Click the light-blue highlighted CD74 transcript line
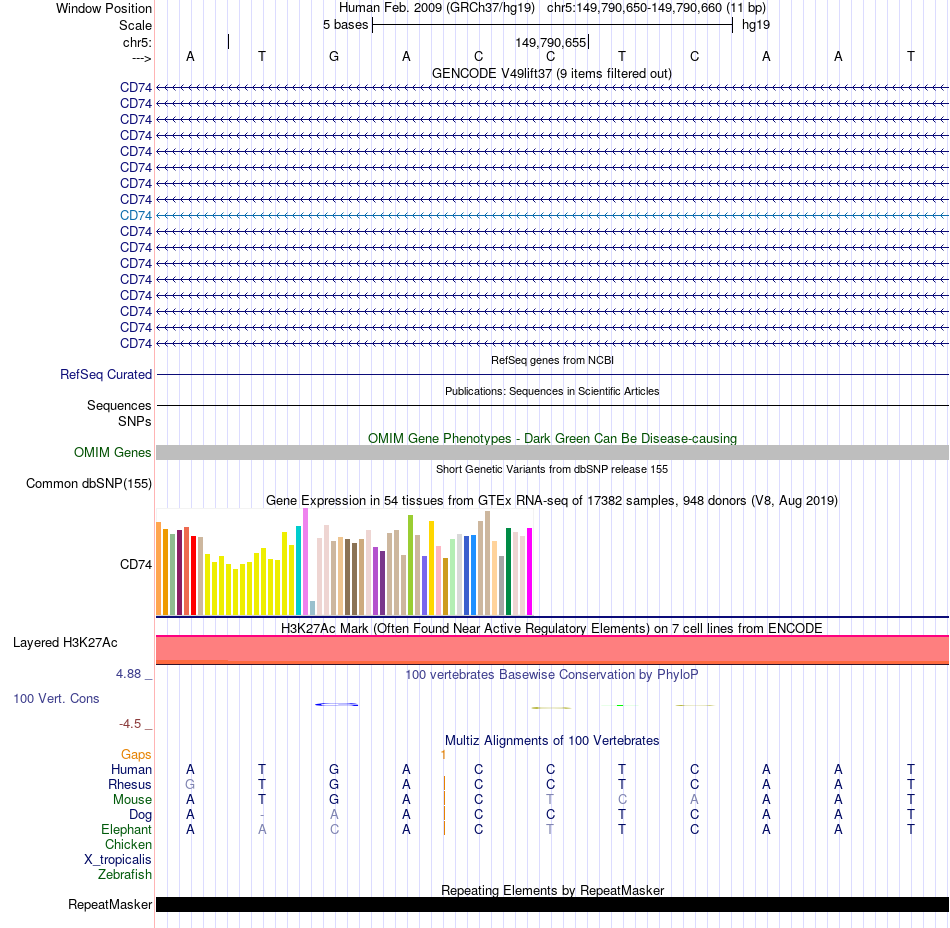 (x=553, y=216)
